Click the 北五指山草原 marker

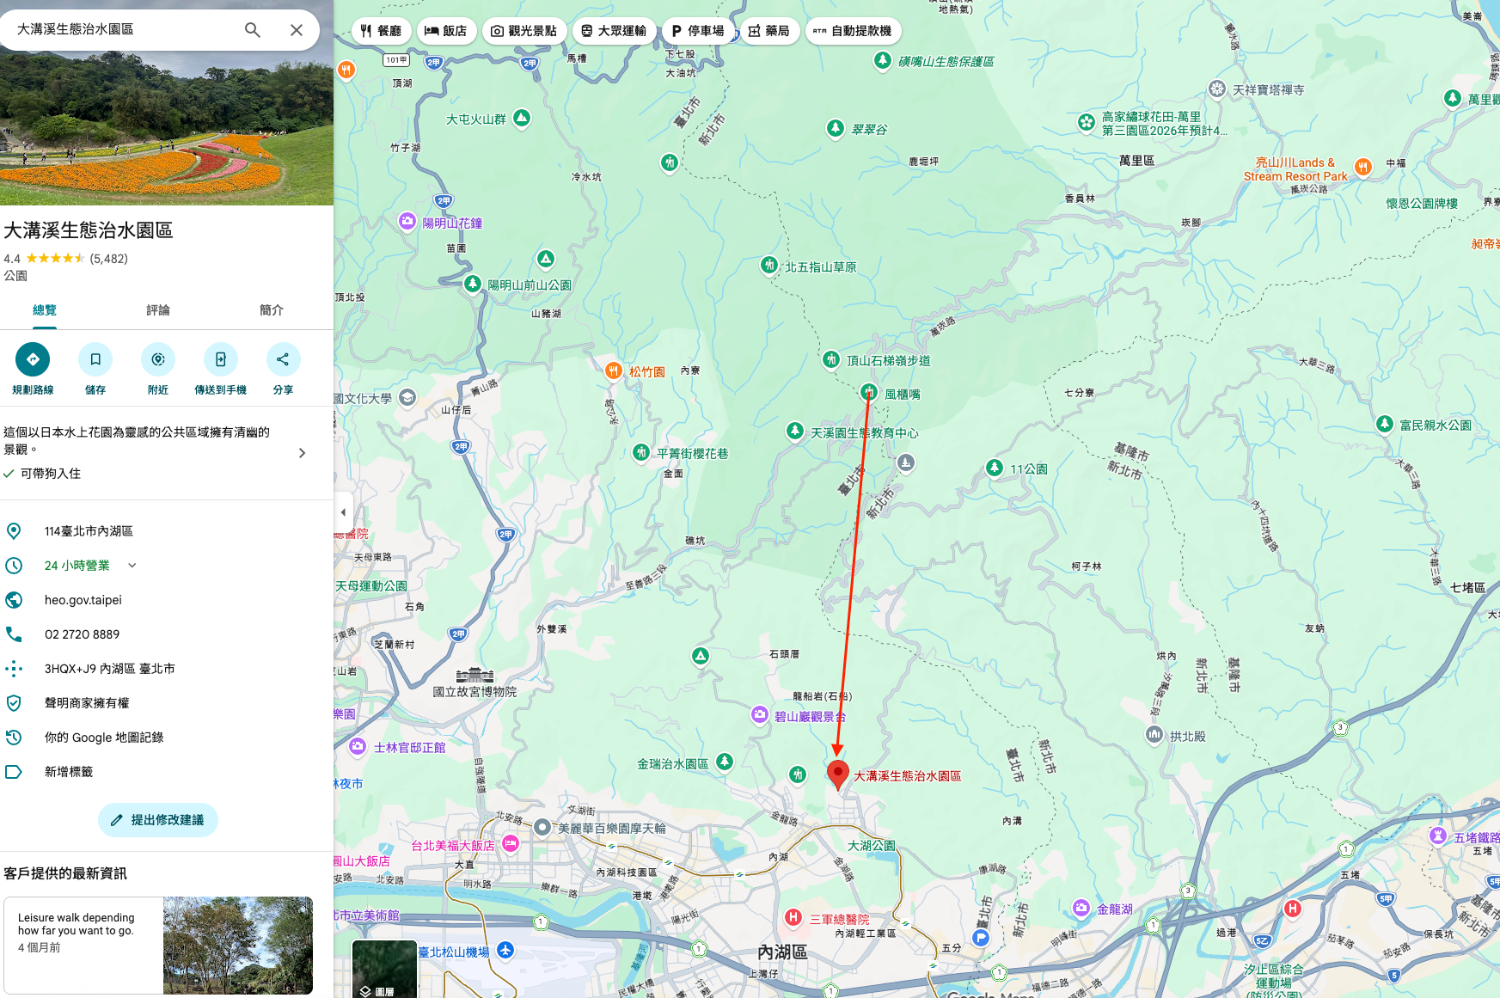[769, 265]
